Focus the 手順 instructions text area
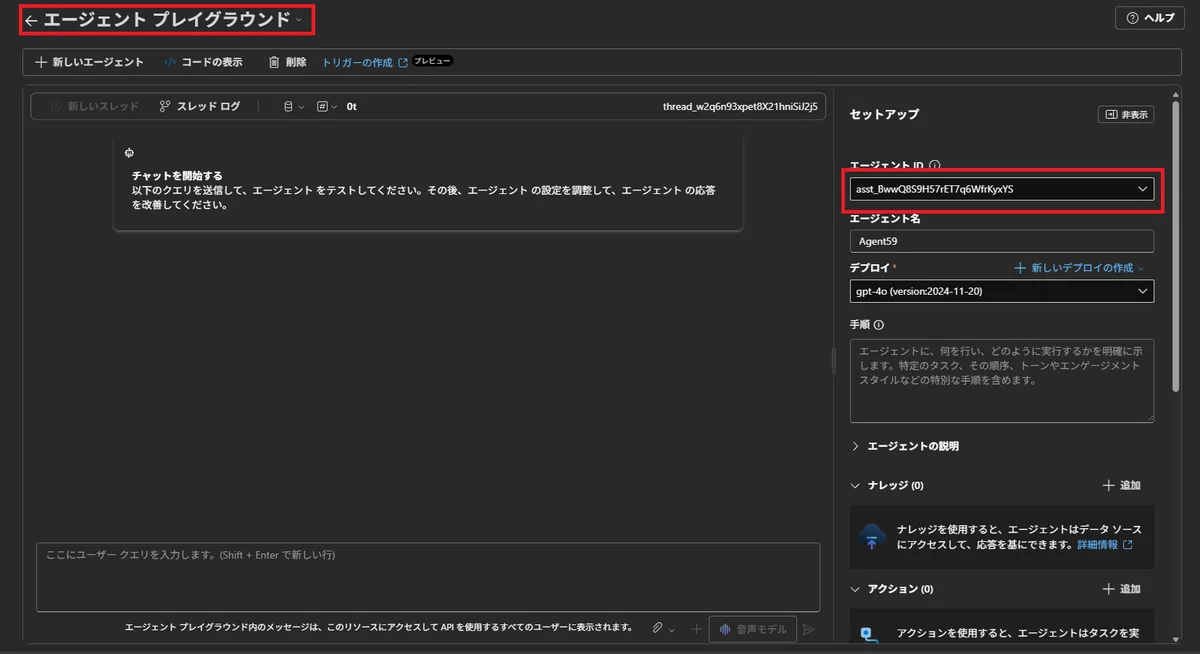 pyautogui.click(x=1002, y=381)
